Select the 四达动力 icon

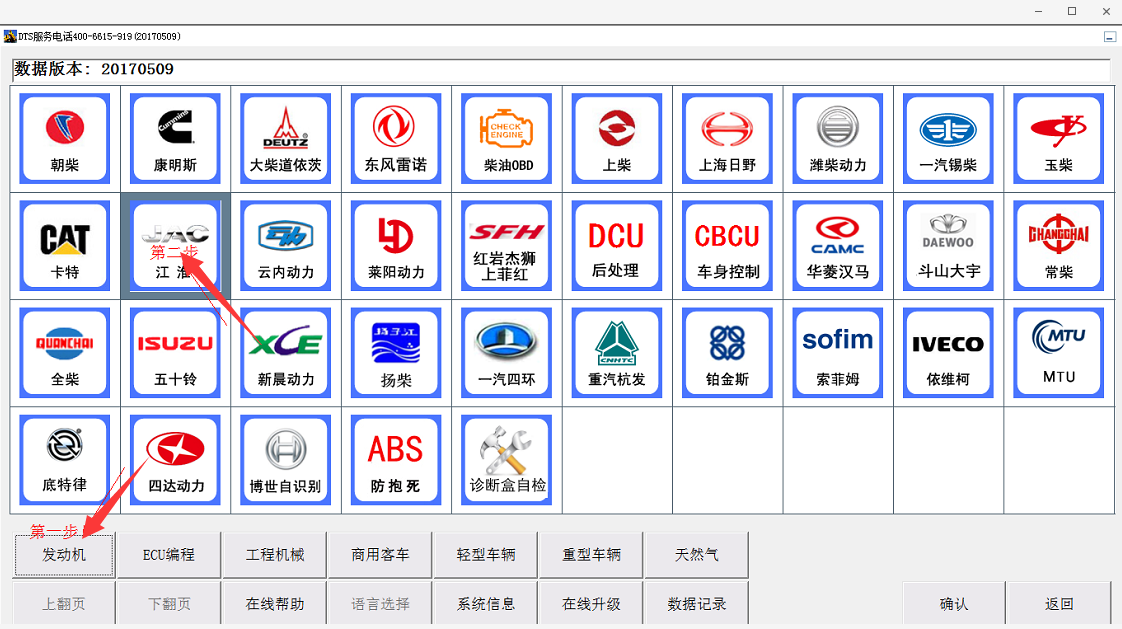pos(175,460)
